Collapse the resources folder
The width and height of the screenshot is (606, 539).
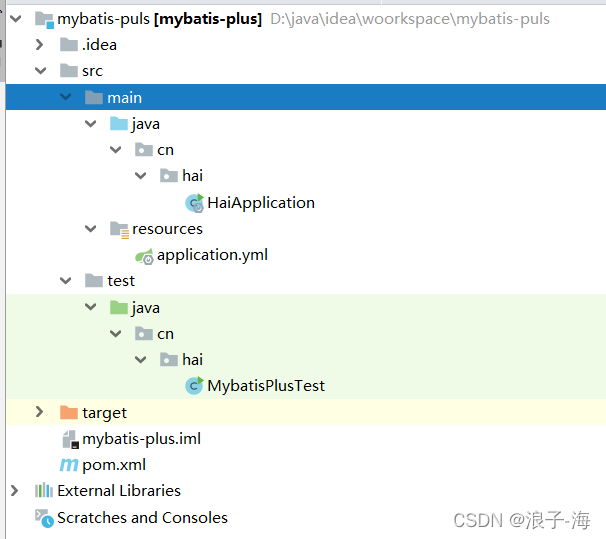point(90,229)
